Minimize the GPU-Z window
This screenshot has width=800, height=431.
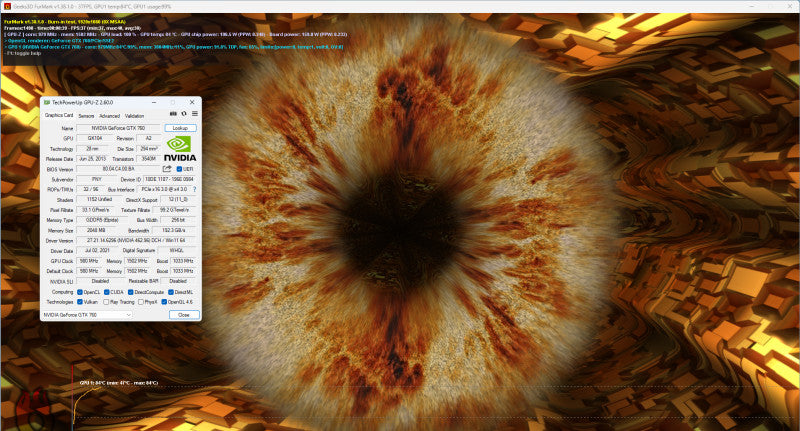[x=154, y=103]
